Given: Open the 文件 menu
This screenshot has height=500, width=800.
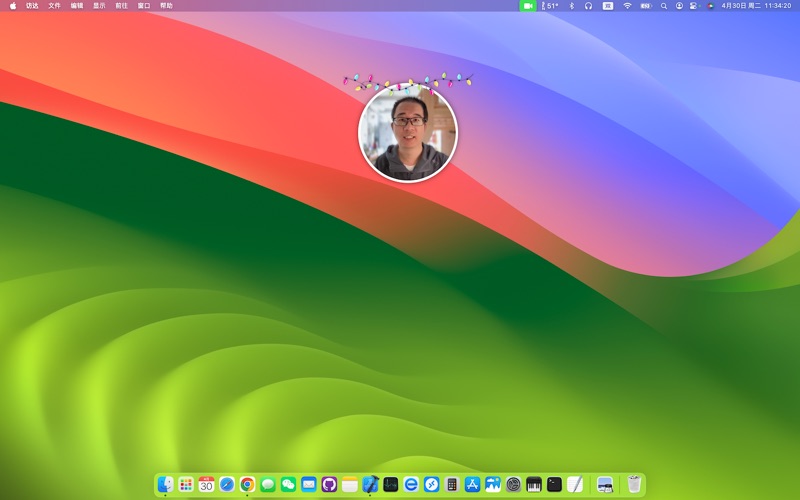Looking at the screenshot, I should coord(55,6).
